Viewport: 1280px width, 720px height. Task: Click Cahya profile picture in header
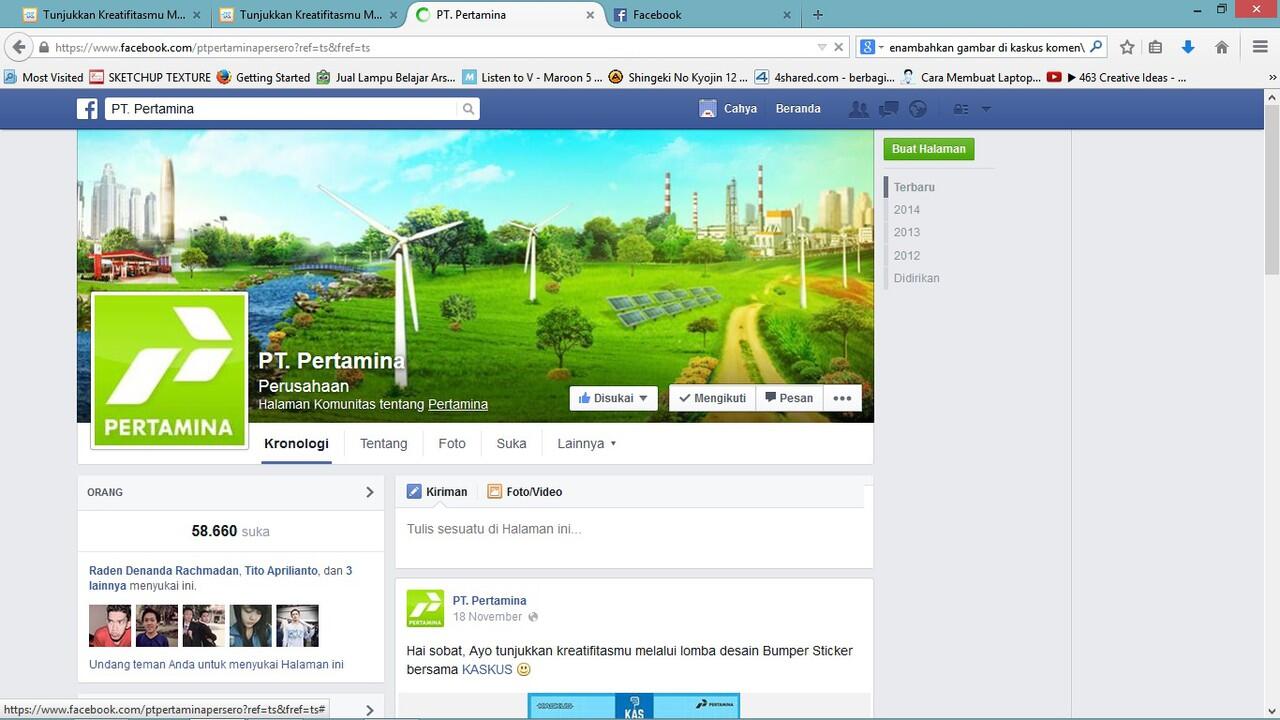[x=708, y=109]
